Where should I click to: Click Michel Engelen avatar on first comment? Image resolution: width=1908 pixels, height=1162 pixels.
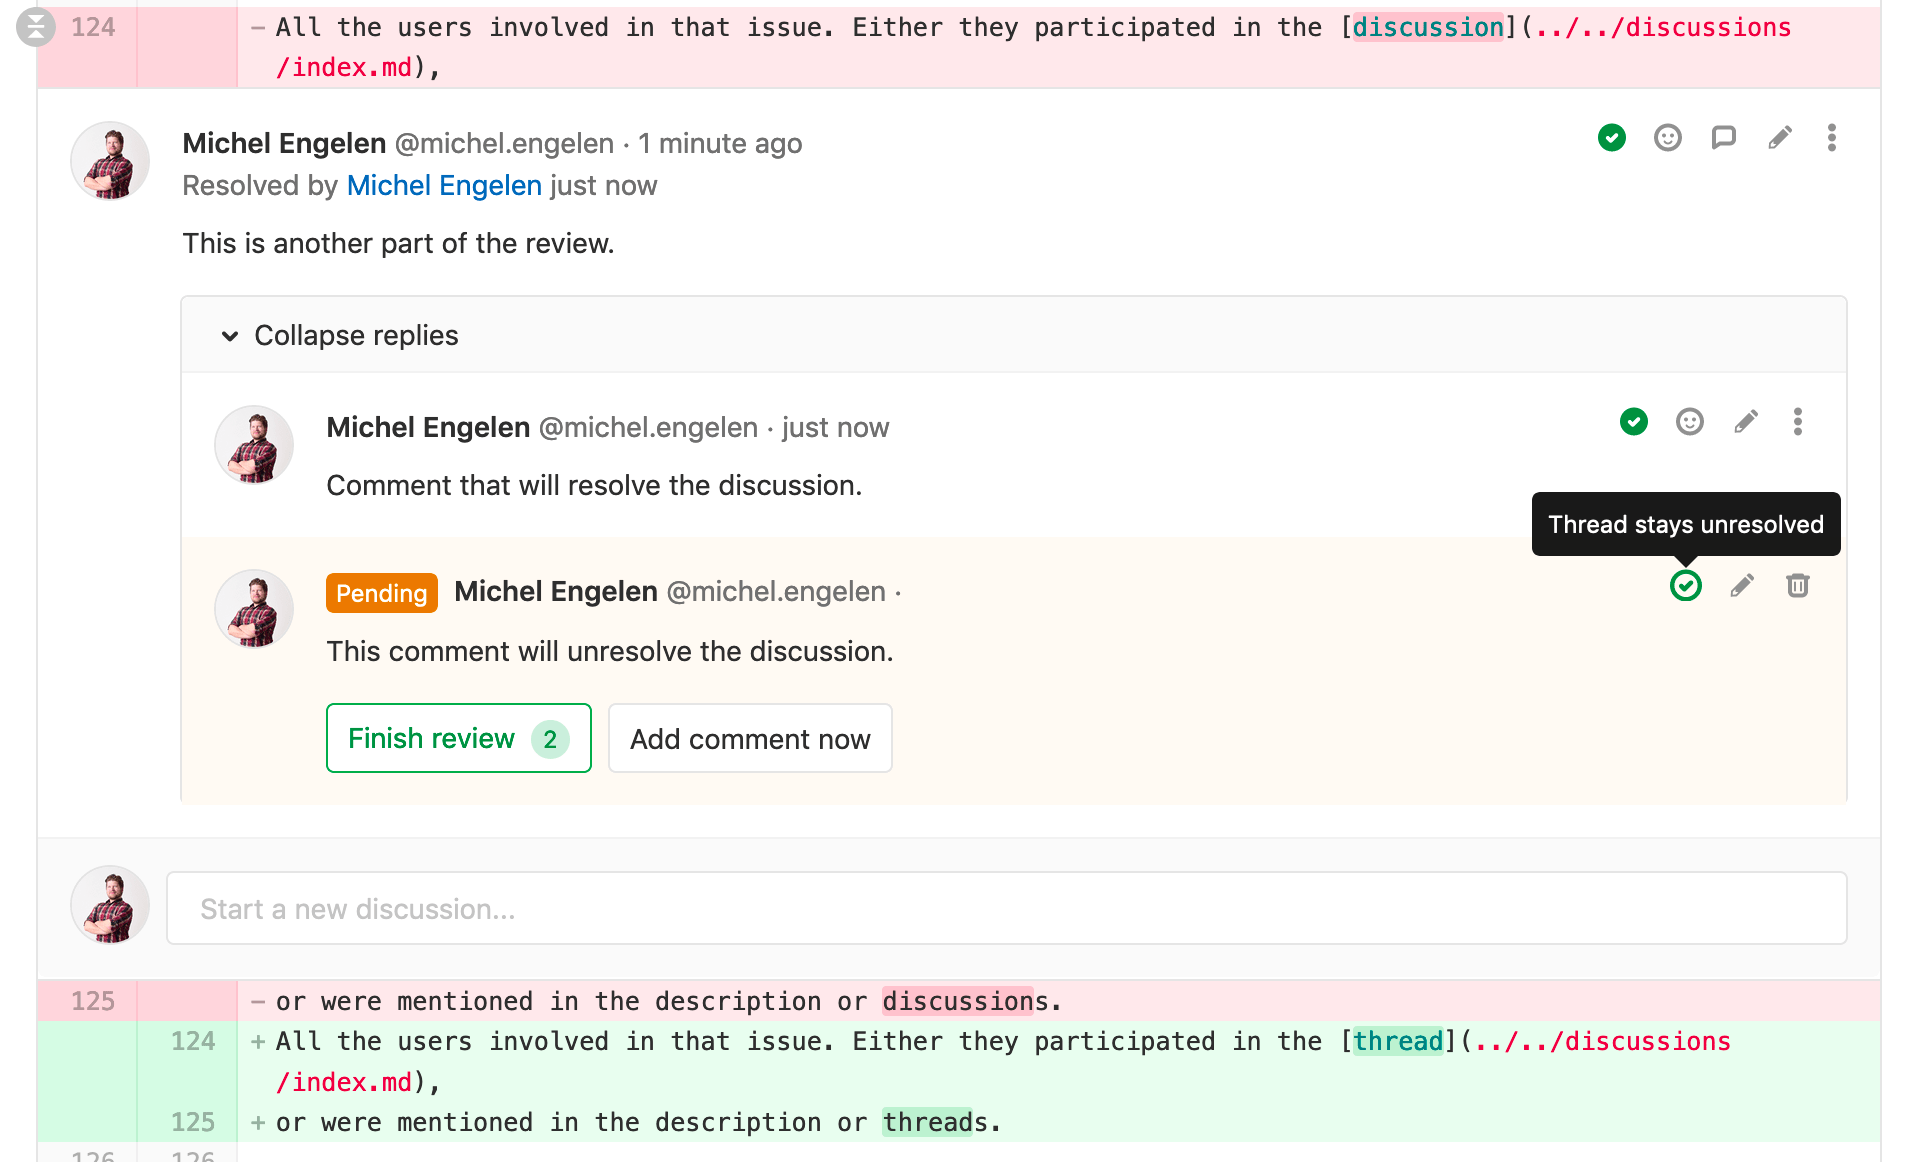click(110, 162)
